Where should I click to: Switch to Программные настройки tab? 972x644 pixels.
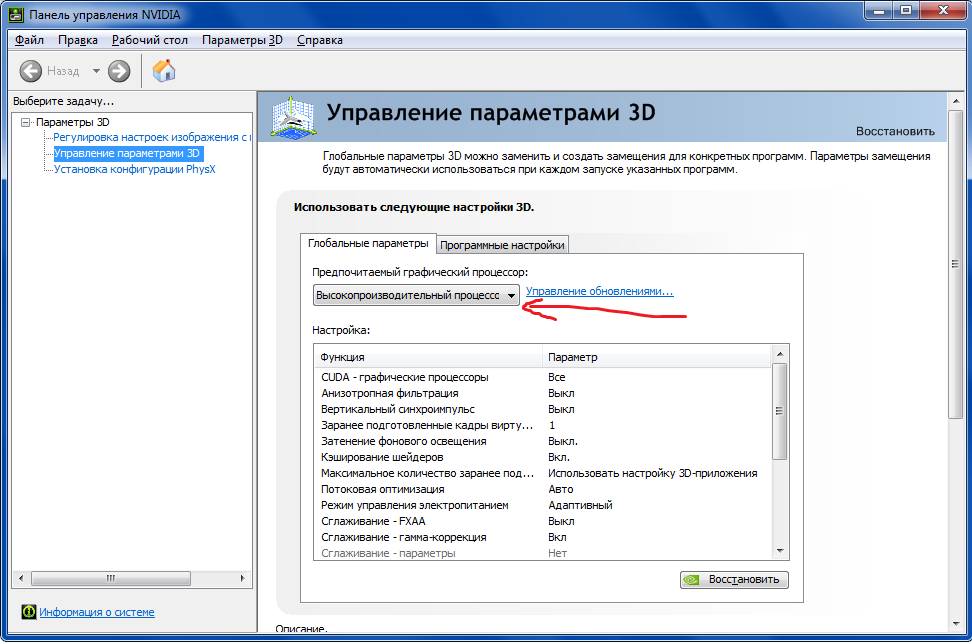[503, 245]
